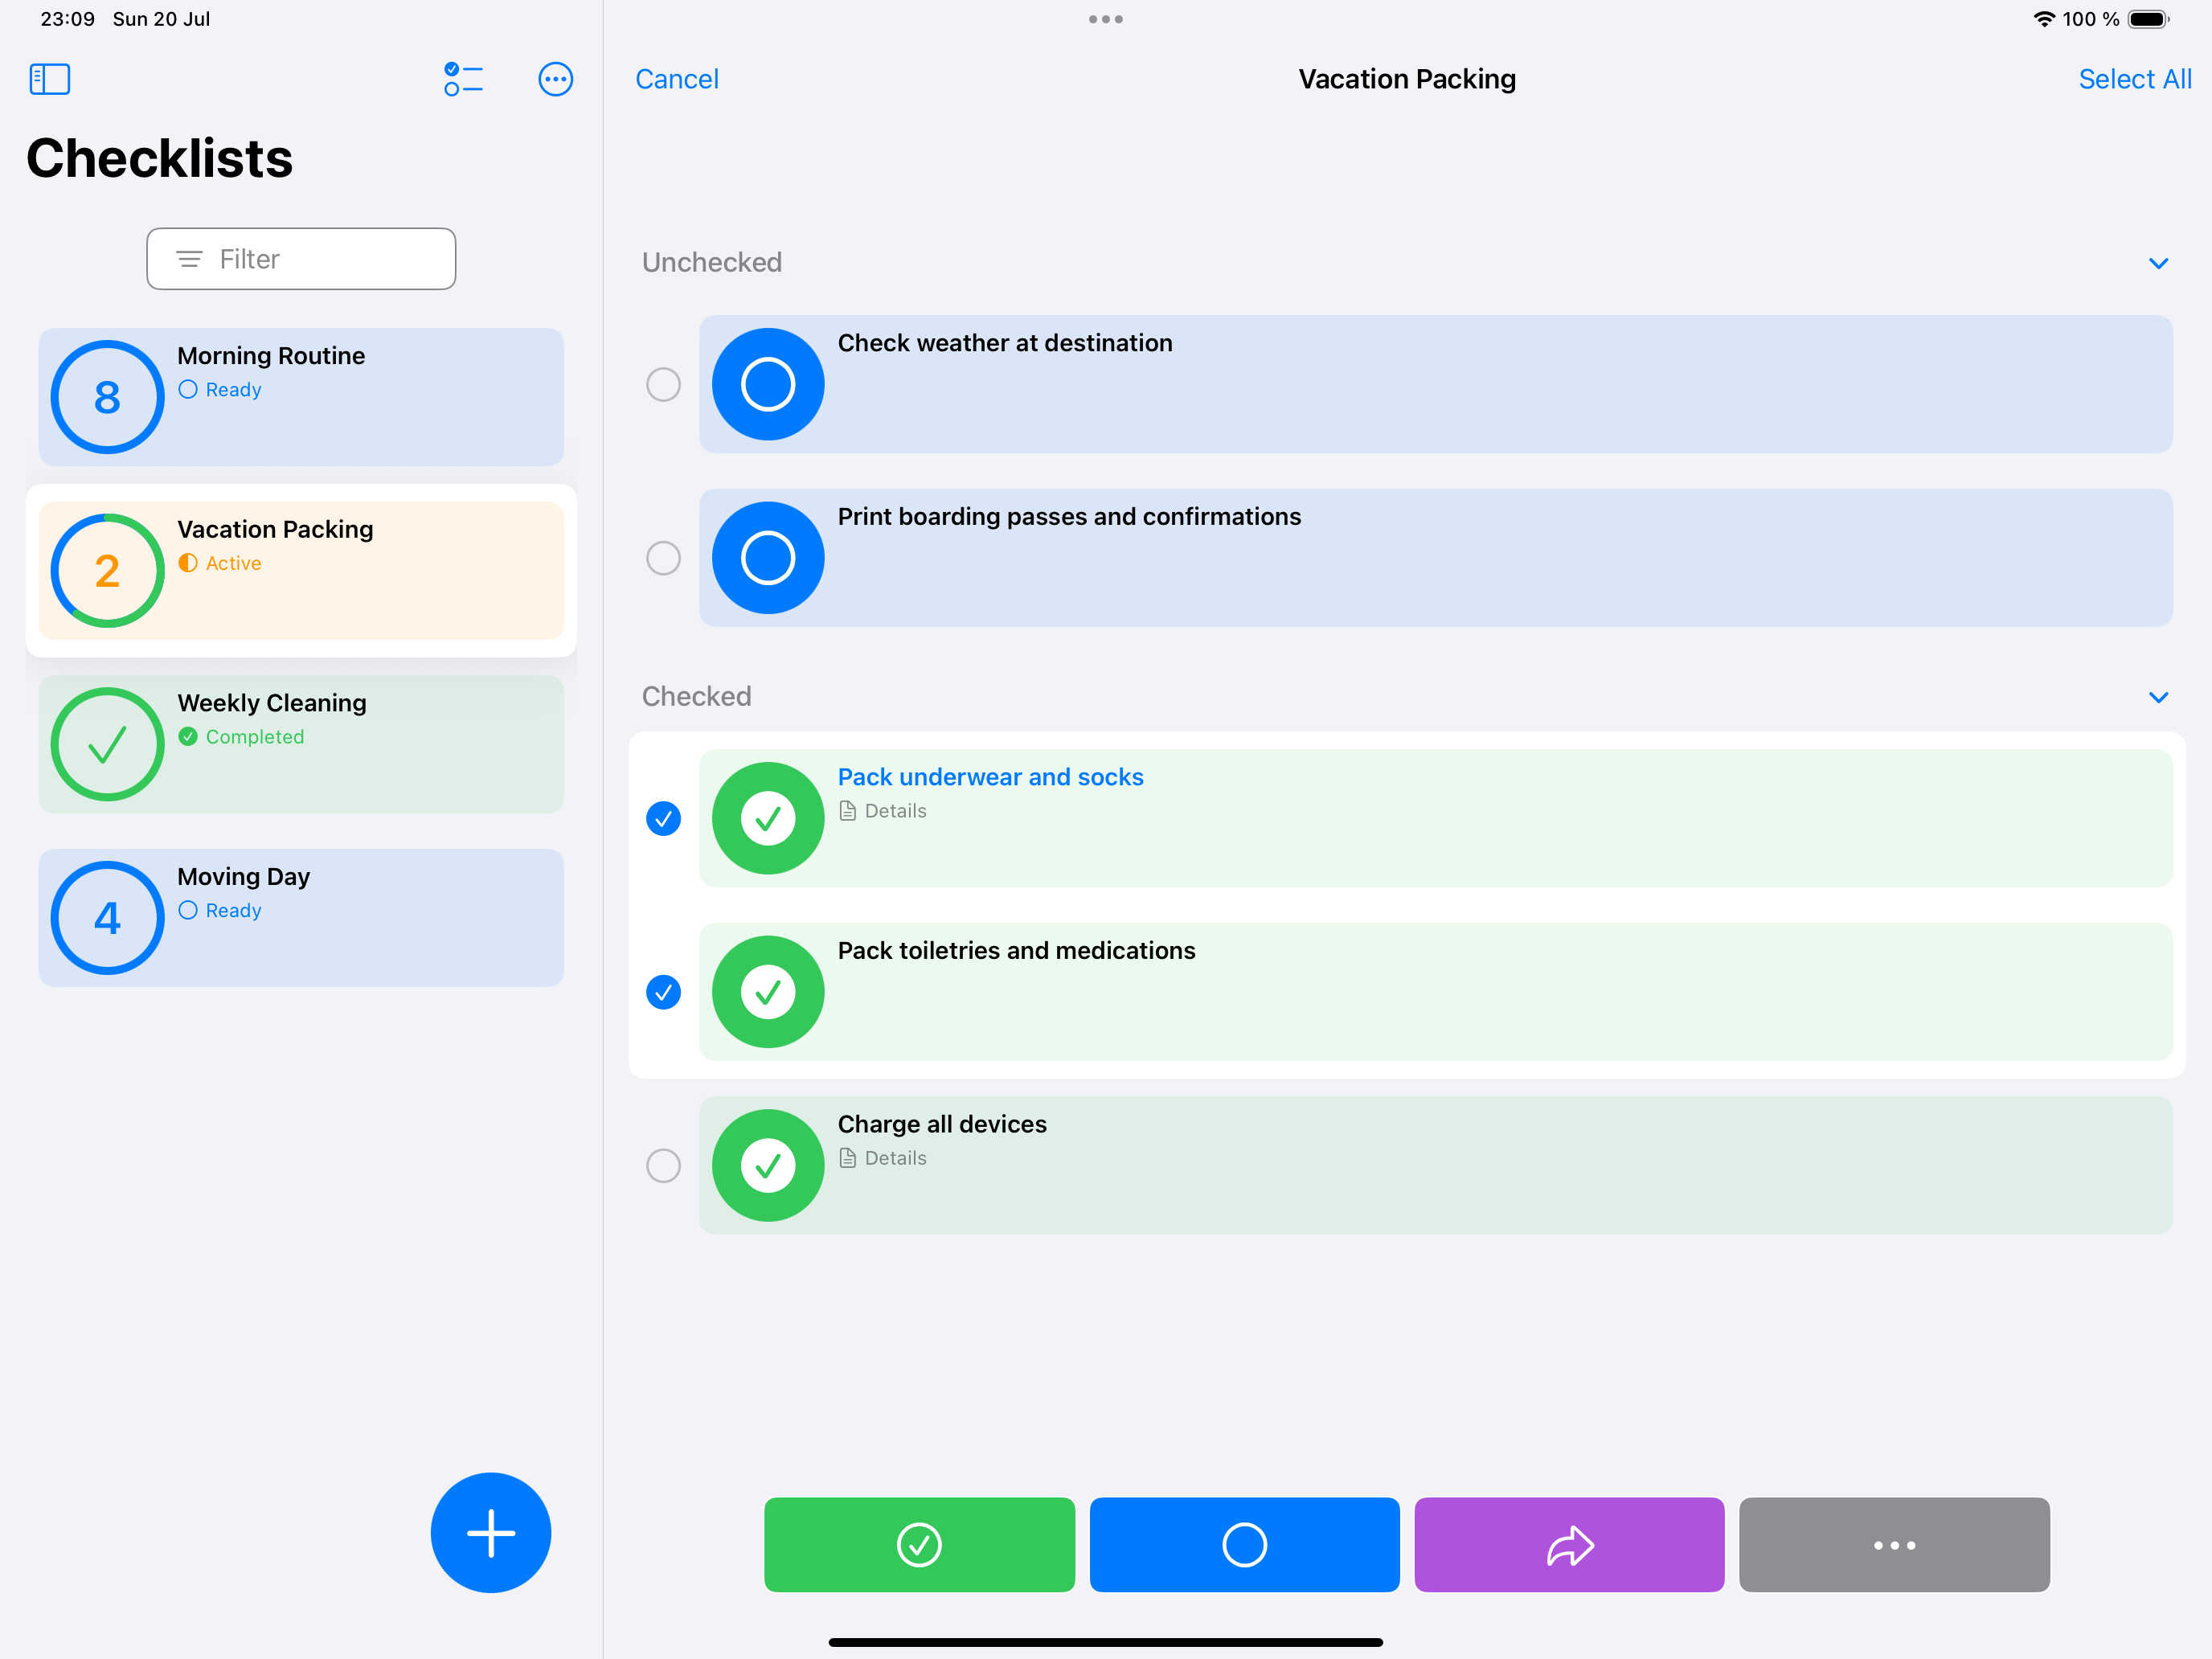Tap the Vacation Packing progress ring
This screenshot has width=2212, height=1659.
(107, 570)
